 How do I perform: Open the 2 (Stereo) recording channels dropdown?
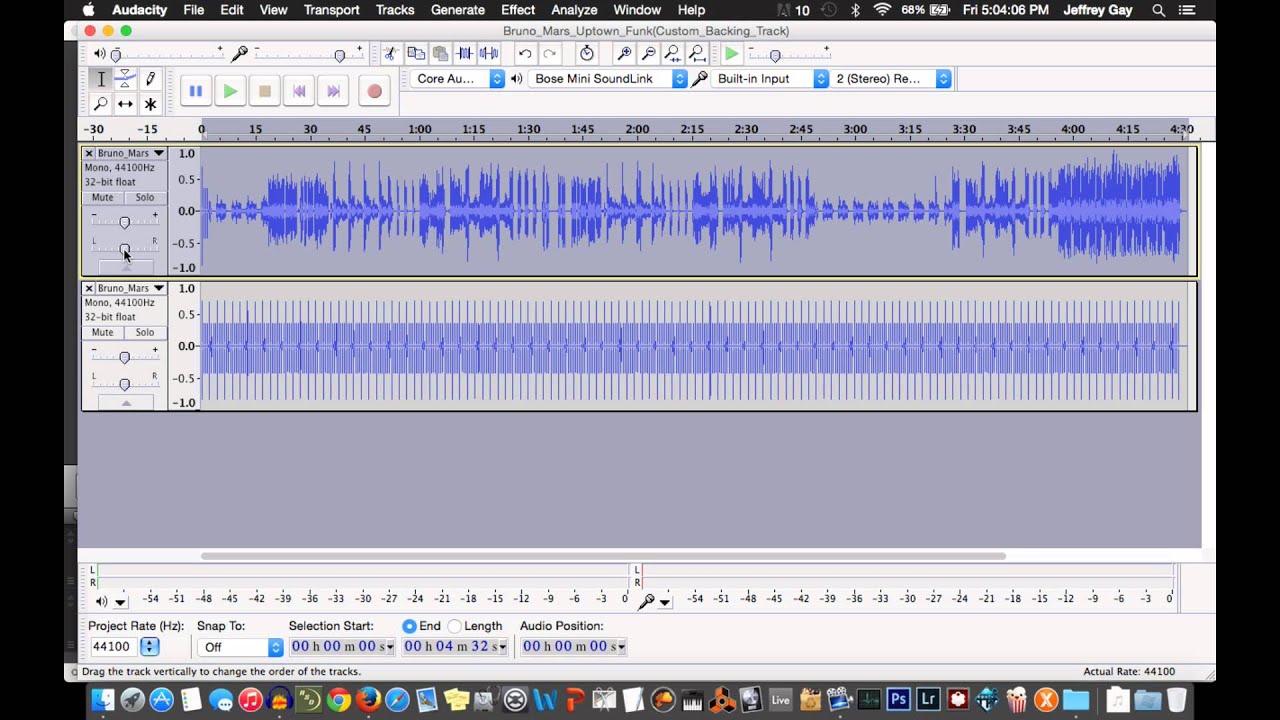point(891,79)
